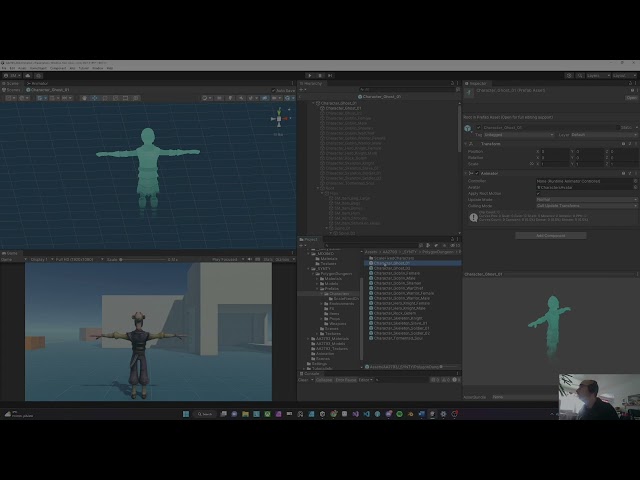The width and height of the screenshot is (640, 480).
Task: Toggle the Static checkbox in Inspector
Action: (618, 127)
